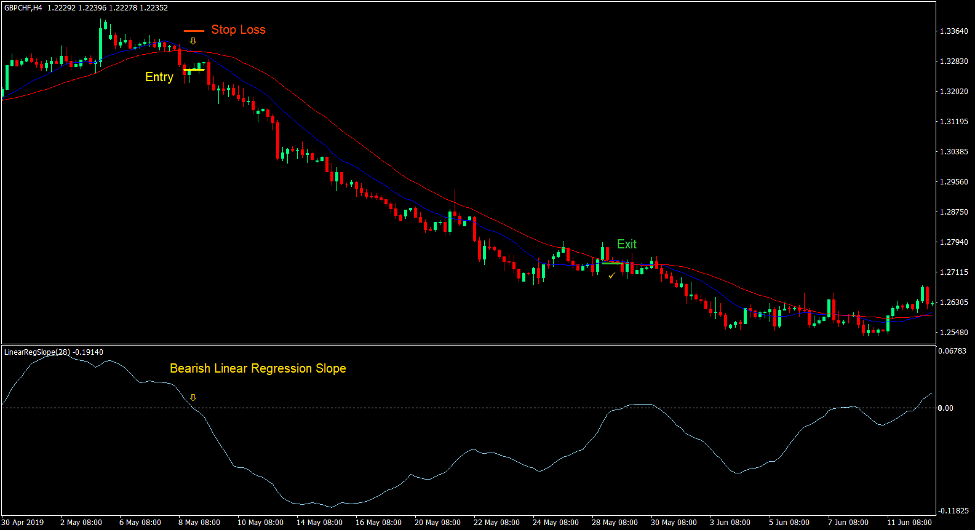The width and height of the screenshot is (977, 531).
Task: Select the orange Stop Loss line marker
Action: (193, 31)
